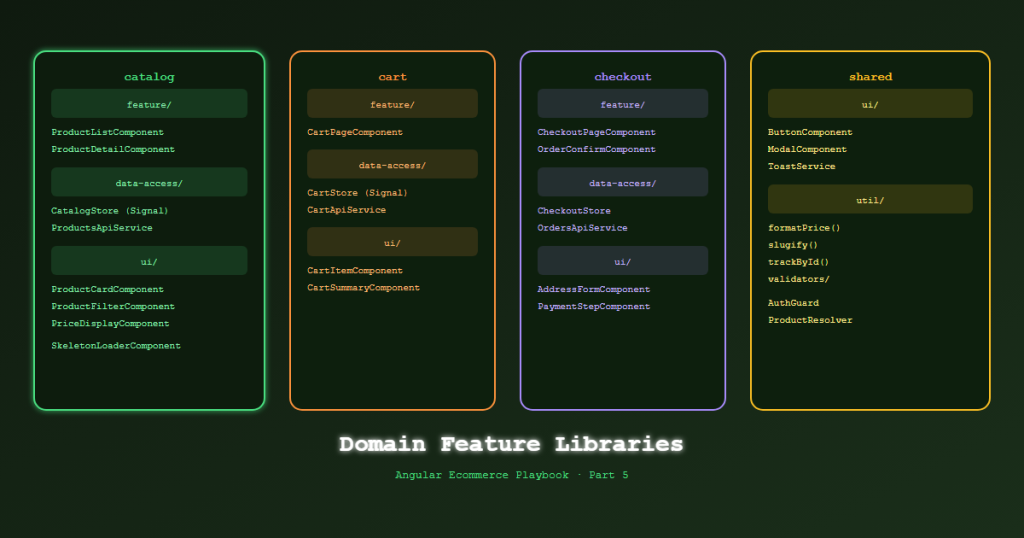Click PaymentStepComponent

[594, 306]
